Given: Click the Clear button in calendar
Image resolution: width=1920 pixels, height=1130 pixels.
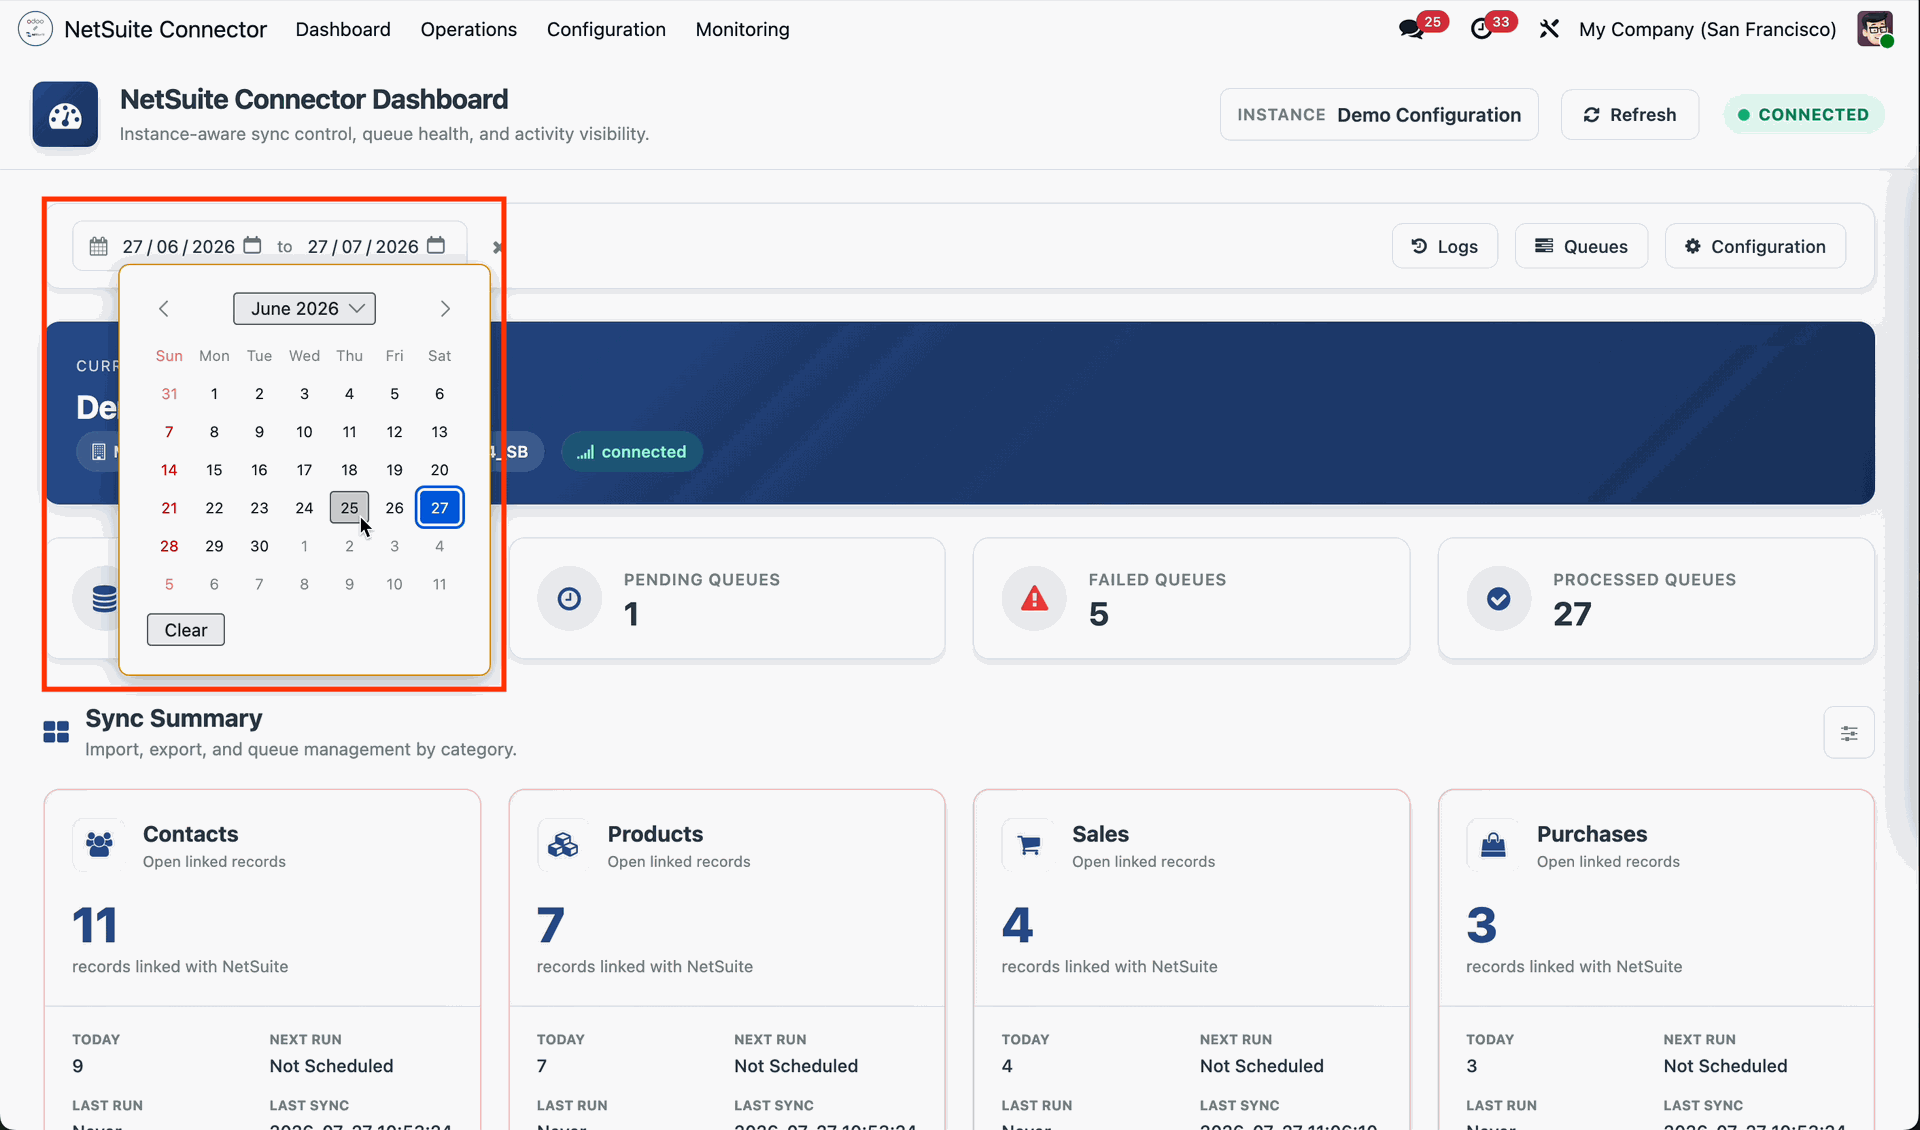Looking at the screenshot, I should coord(186,630).
